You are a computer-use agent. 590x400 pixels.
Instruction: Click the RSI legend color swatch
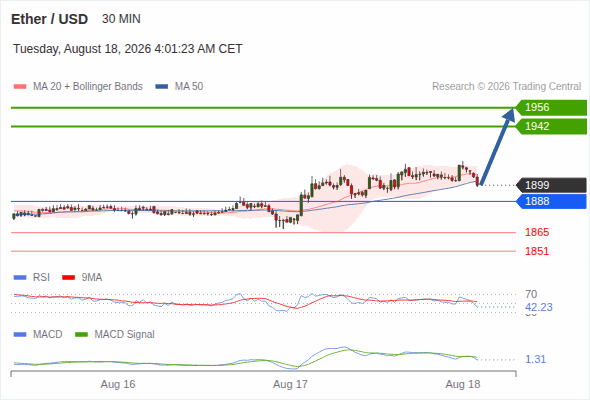(x=20, y=278)
